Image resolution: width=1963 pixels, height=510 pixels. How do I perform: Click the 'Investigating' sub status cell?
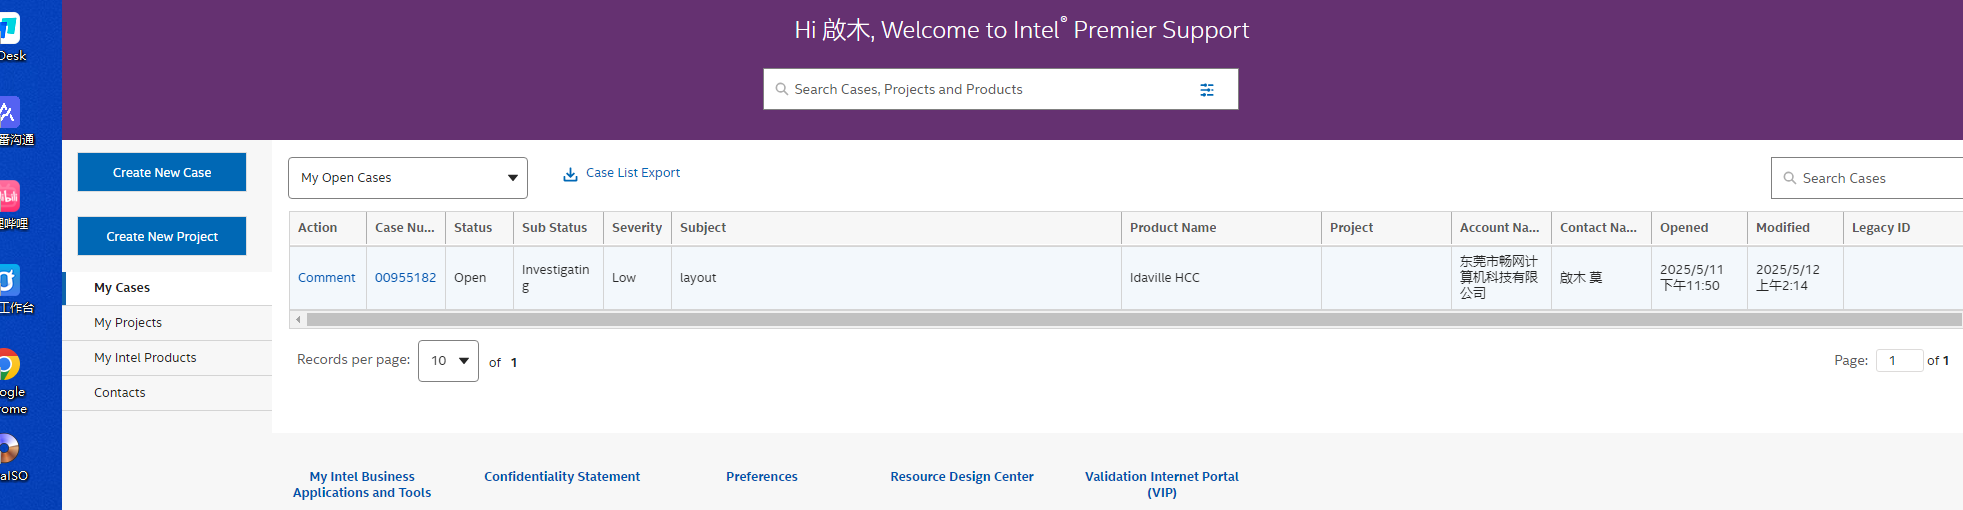(x=558, y=278)
